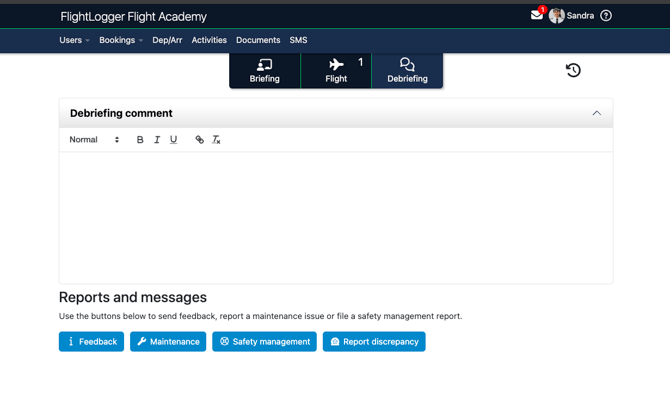Image resolution: width=670 pixels, height=394 pixels.
Task: Go to Dep/Arr page
Action: point(167,40)
